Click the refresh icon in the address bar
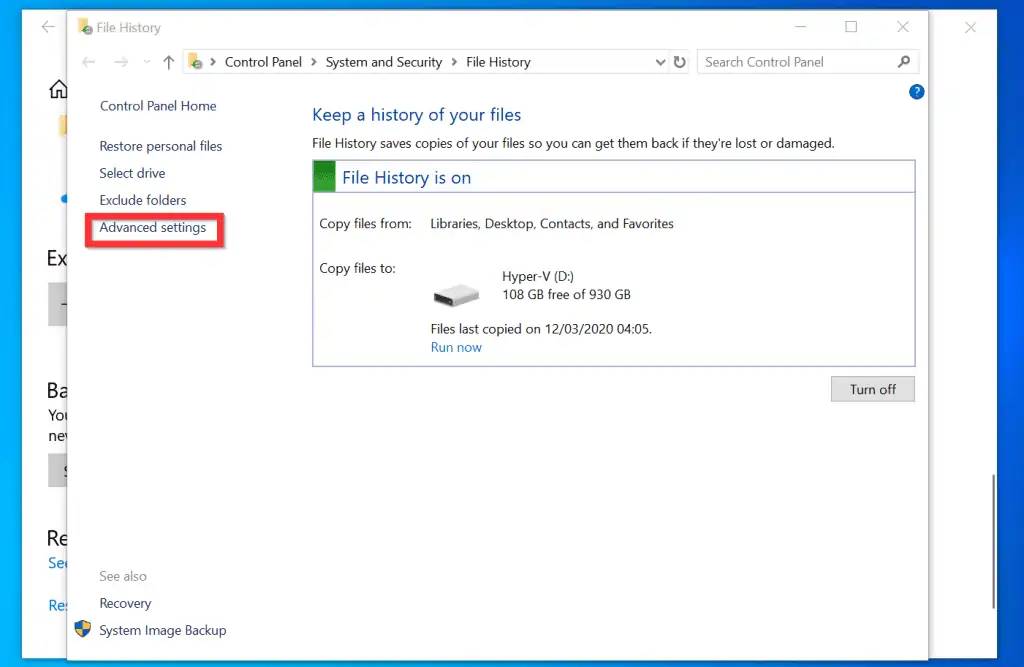Screen dimensions: 1024x667 click(x=680, y=61)
